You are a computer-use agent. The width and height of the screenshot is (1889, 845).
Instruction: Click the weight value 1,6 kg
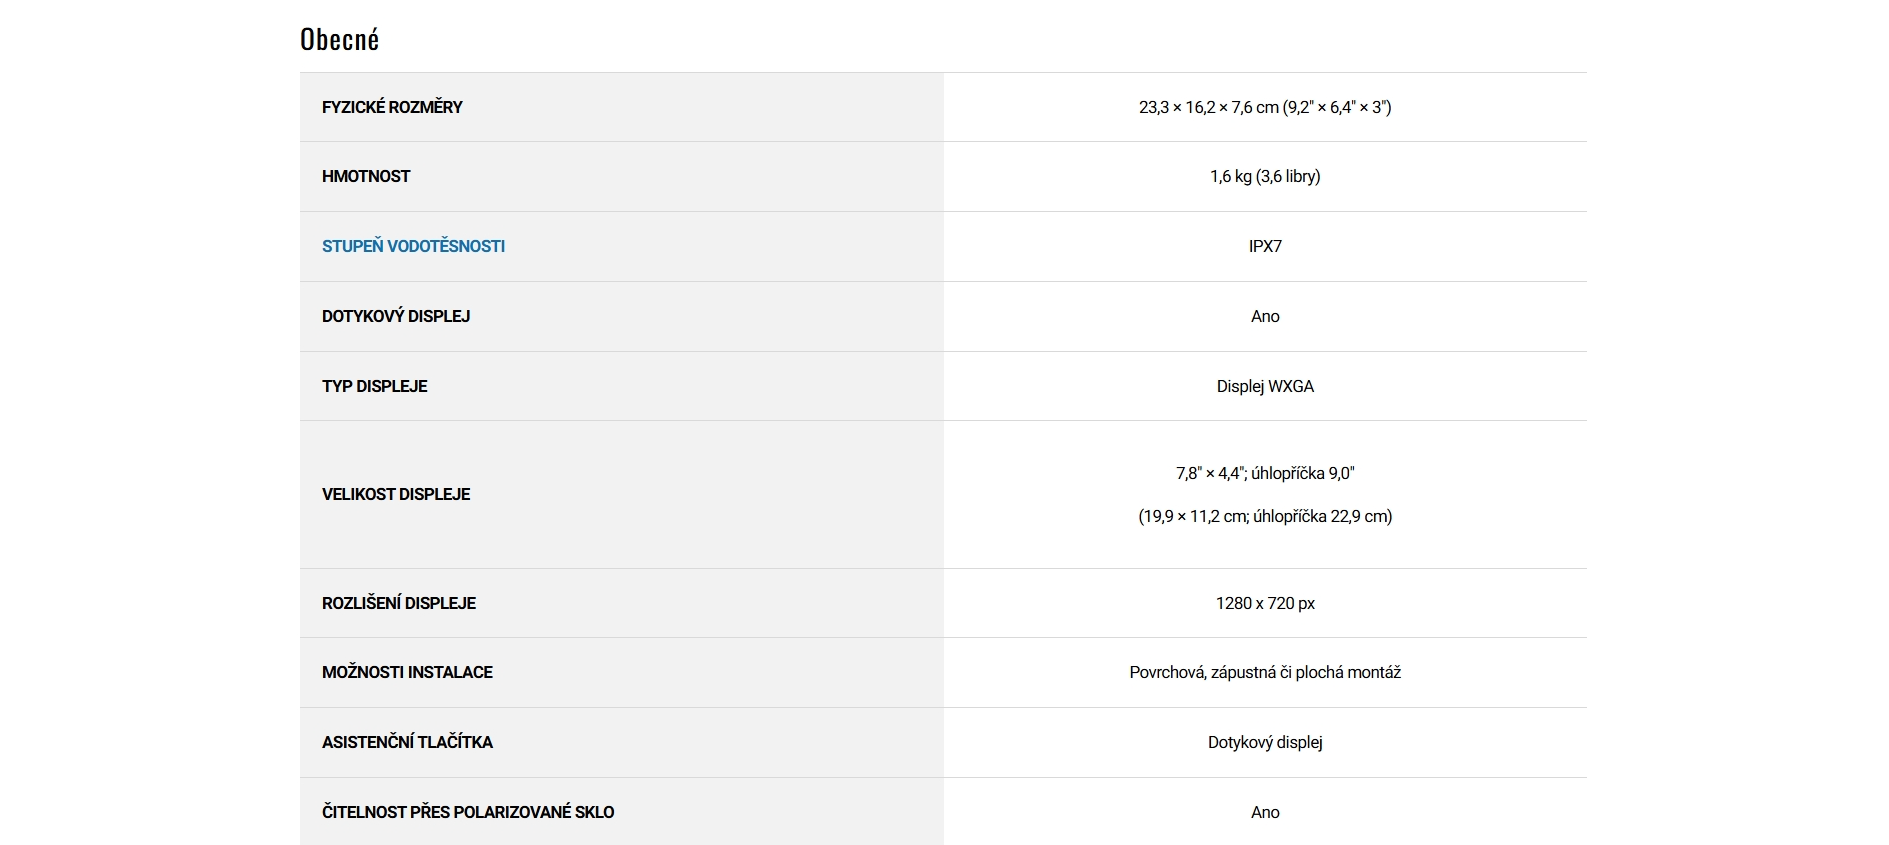[1264, 176]
